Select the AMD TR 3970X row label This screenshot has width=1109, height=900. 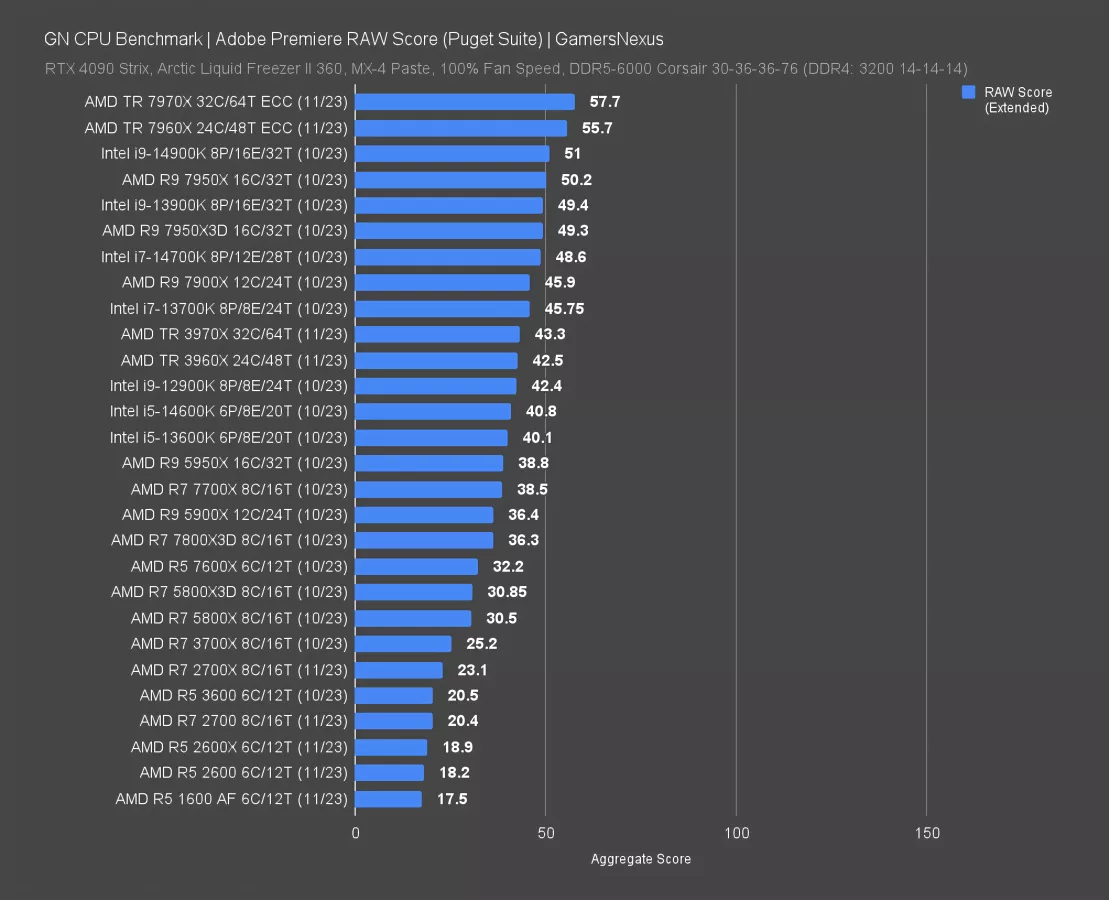(x=234, y=334)
